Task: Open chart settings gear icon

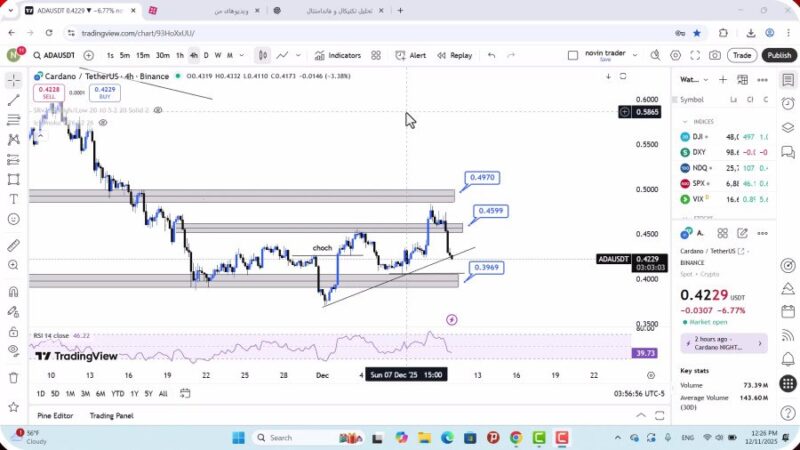Action: (x=676, y=56)
